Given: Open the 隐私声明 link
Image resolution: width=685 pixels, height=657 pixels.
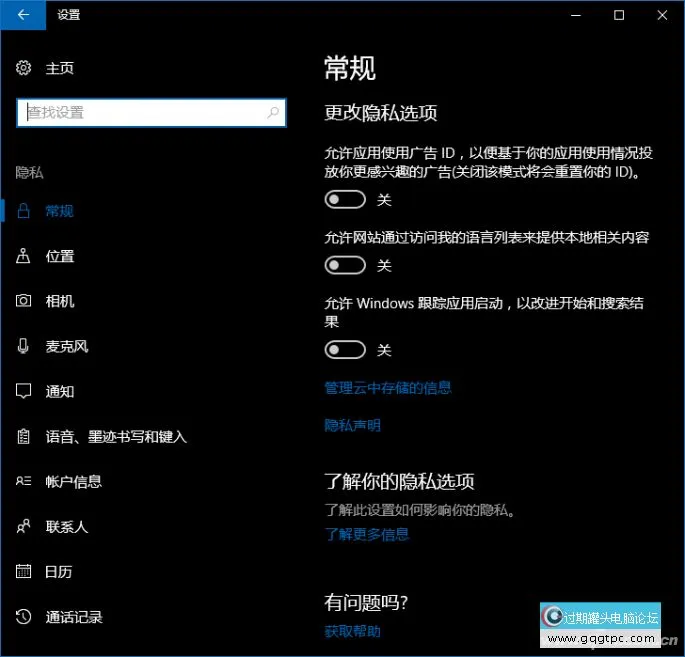Looking at the screenshot, I should pos(353,425).
